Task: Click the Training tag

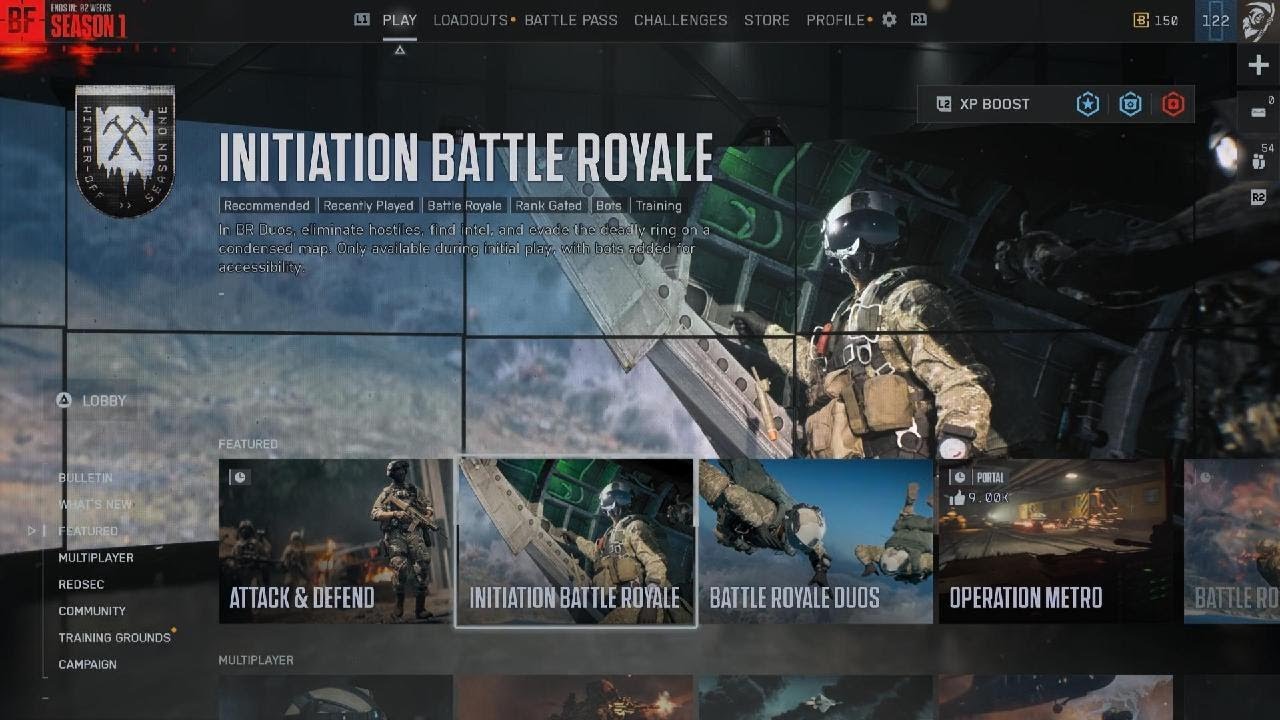Action: (x=658, y=206)
